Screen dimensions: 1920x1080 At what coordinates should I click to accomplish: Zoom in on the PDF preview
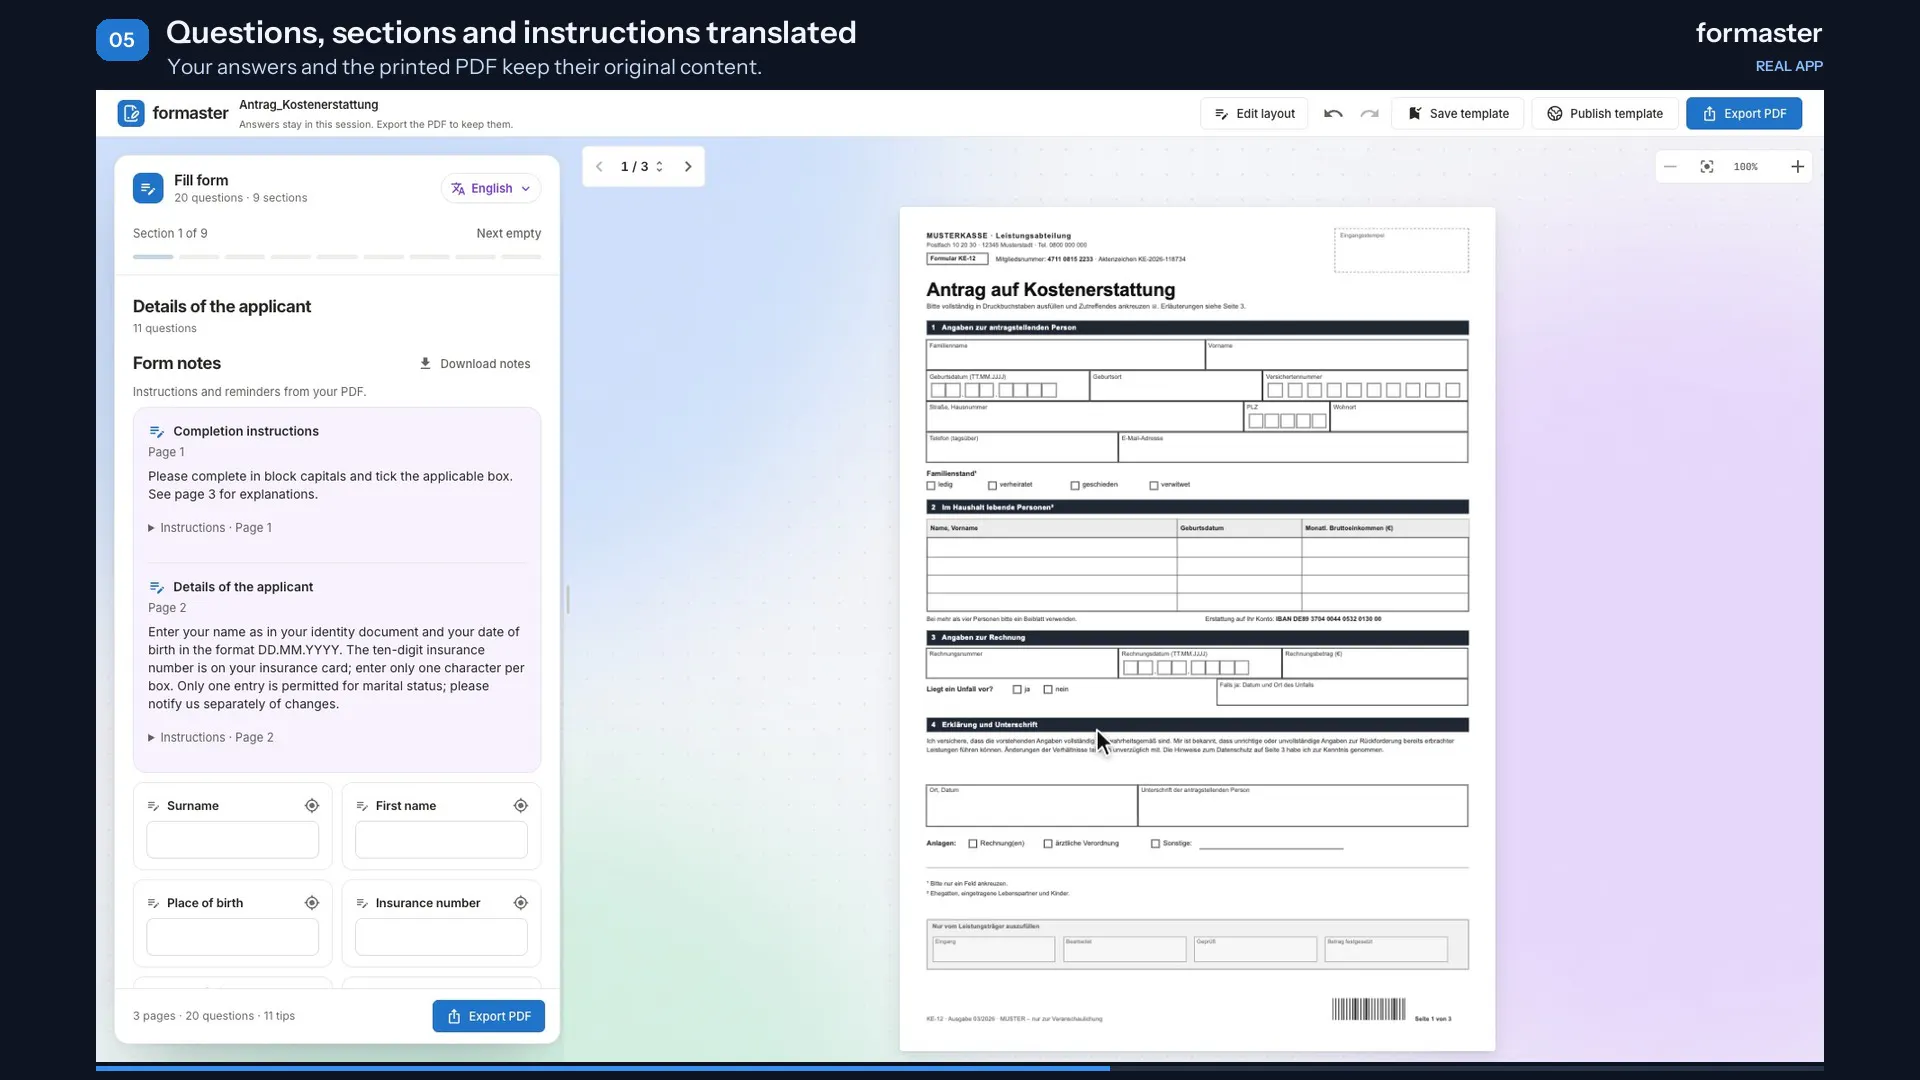pos(1797,167)
